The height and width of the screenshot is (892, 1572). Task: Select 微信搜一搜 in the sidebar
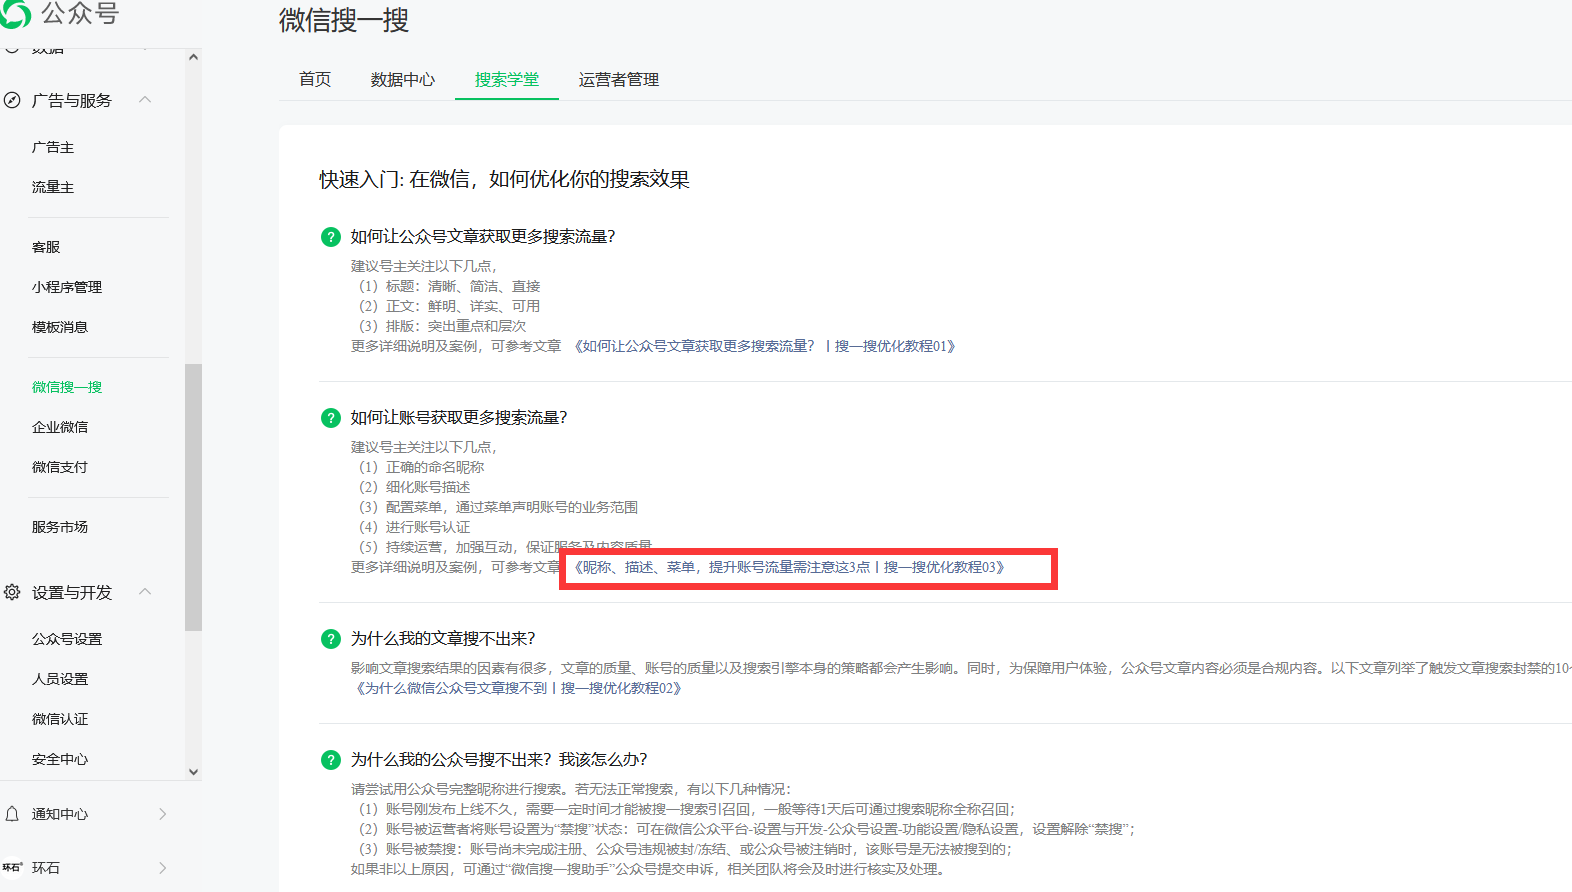(67, 387)
